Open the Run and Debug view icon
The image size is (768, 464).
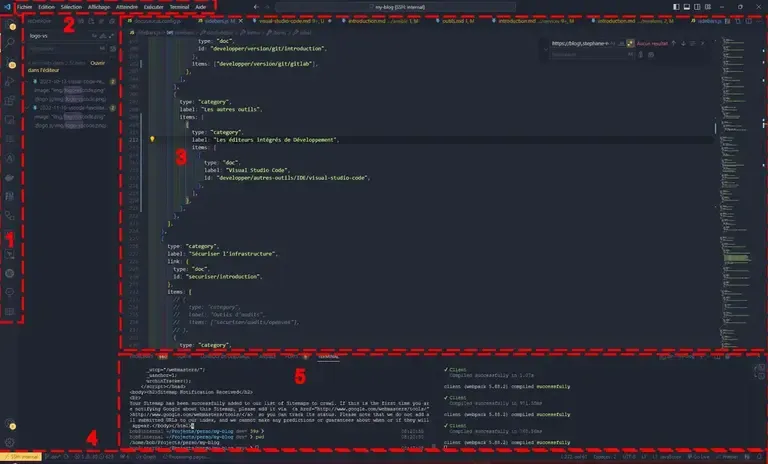[10, 81]
